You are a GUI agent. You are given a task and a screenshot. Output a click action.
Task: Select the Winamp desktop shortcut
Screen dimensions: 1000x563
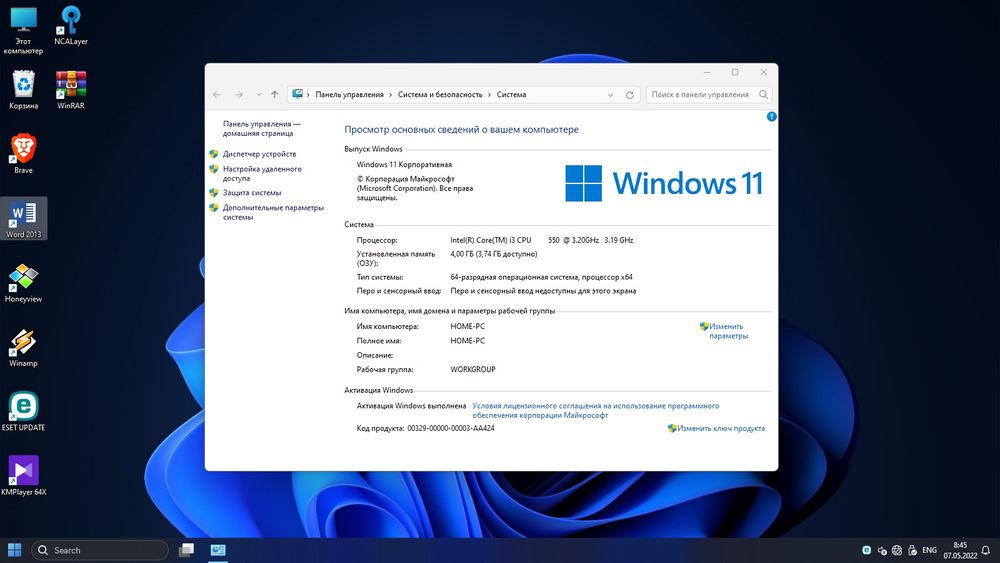click(x=24, y=347)
